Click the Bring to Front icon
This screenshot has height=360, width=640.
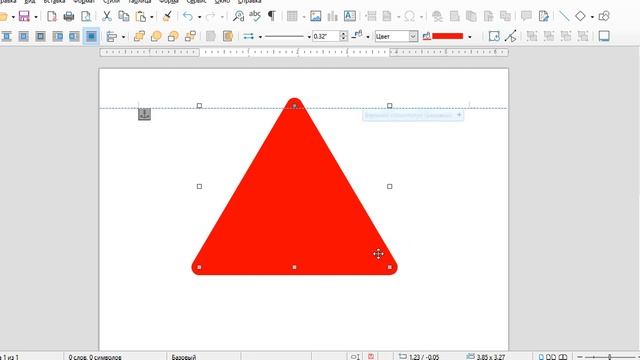[139, 36]
